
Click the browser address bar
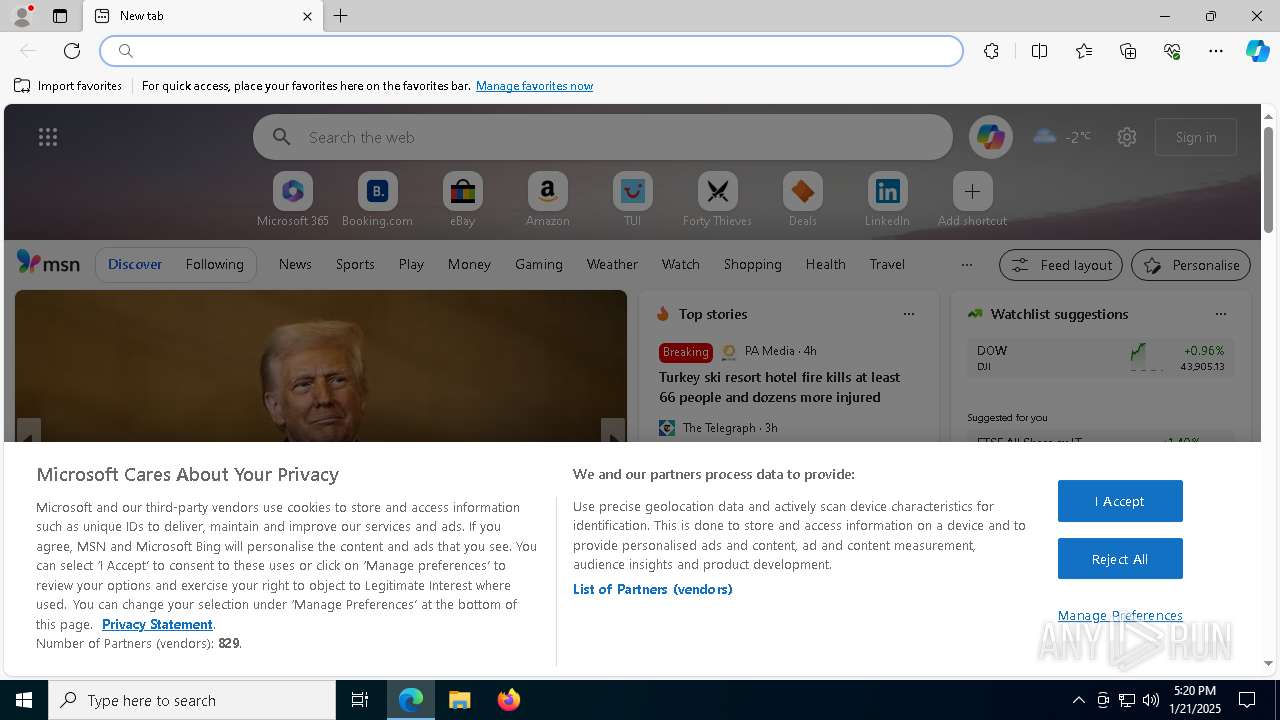[x=532, y=51]
